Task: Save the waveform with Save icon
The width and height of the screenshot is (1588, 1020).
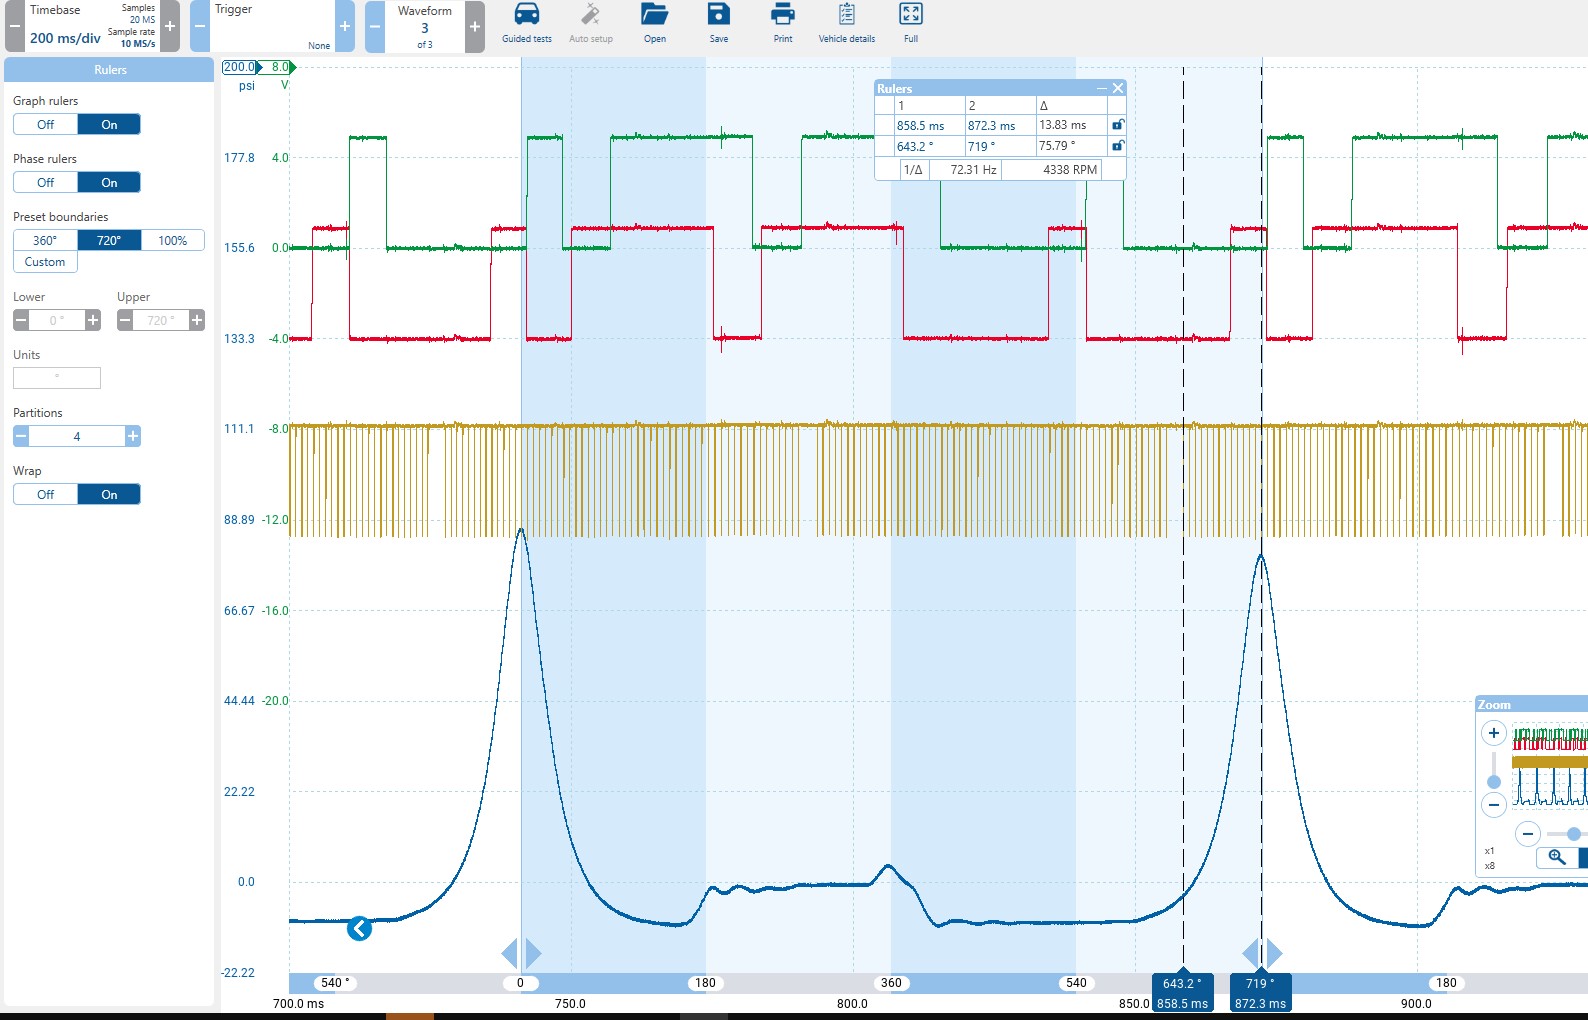Action: (x=718, y=15)
